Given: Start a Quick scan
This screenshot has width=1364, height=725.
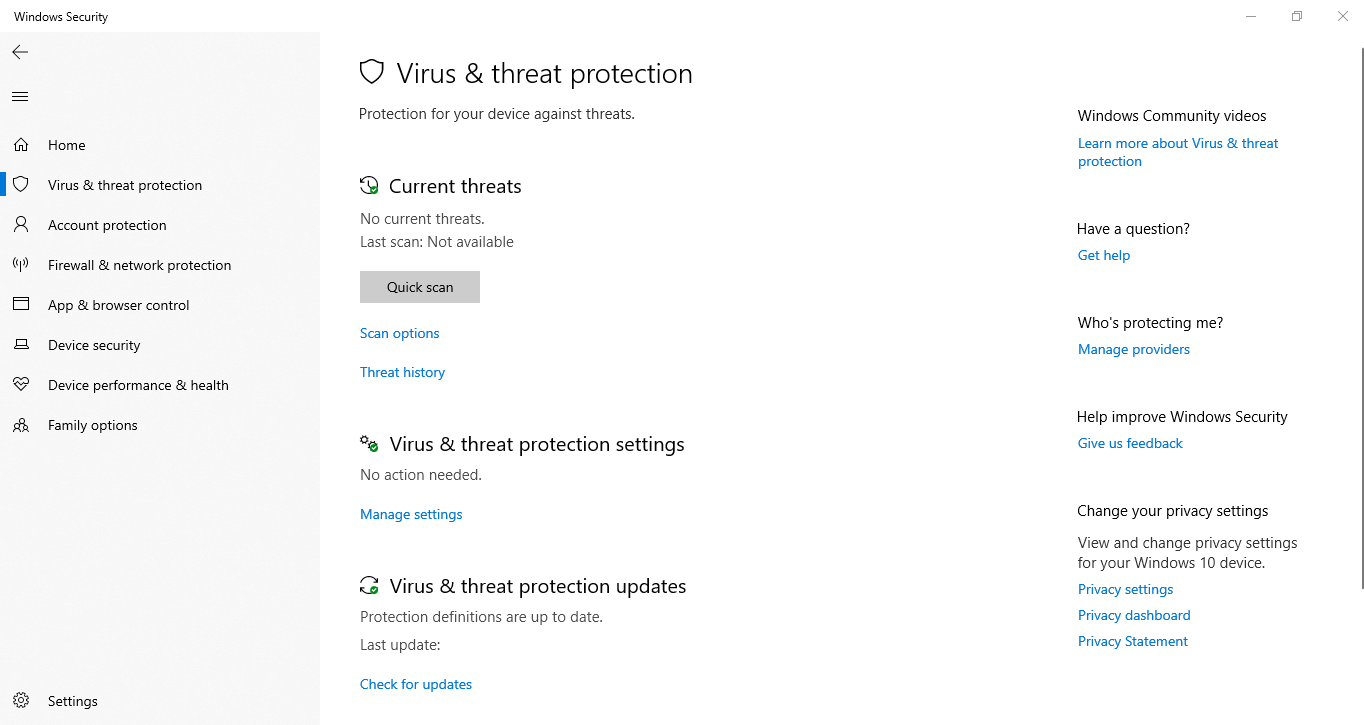Looking at the screenshot, I should click(x=419, y=287).
